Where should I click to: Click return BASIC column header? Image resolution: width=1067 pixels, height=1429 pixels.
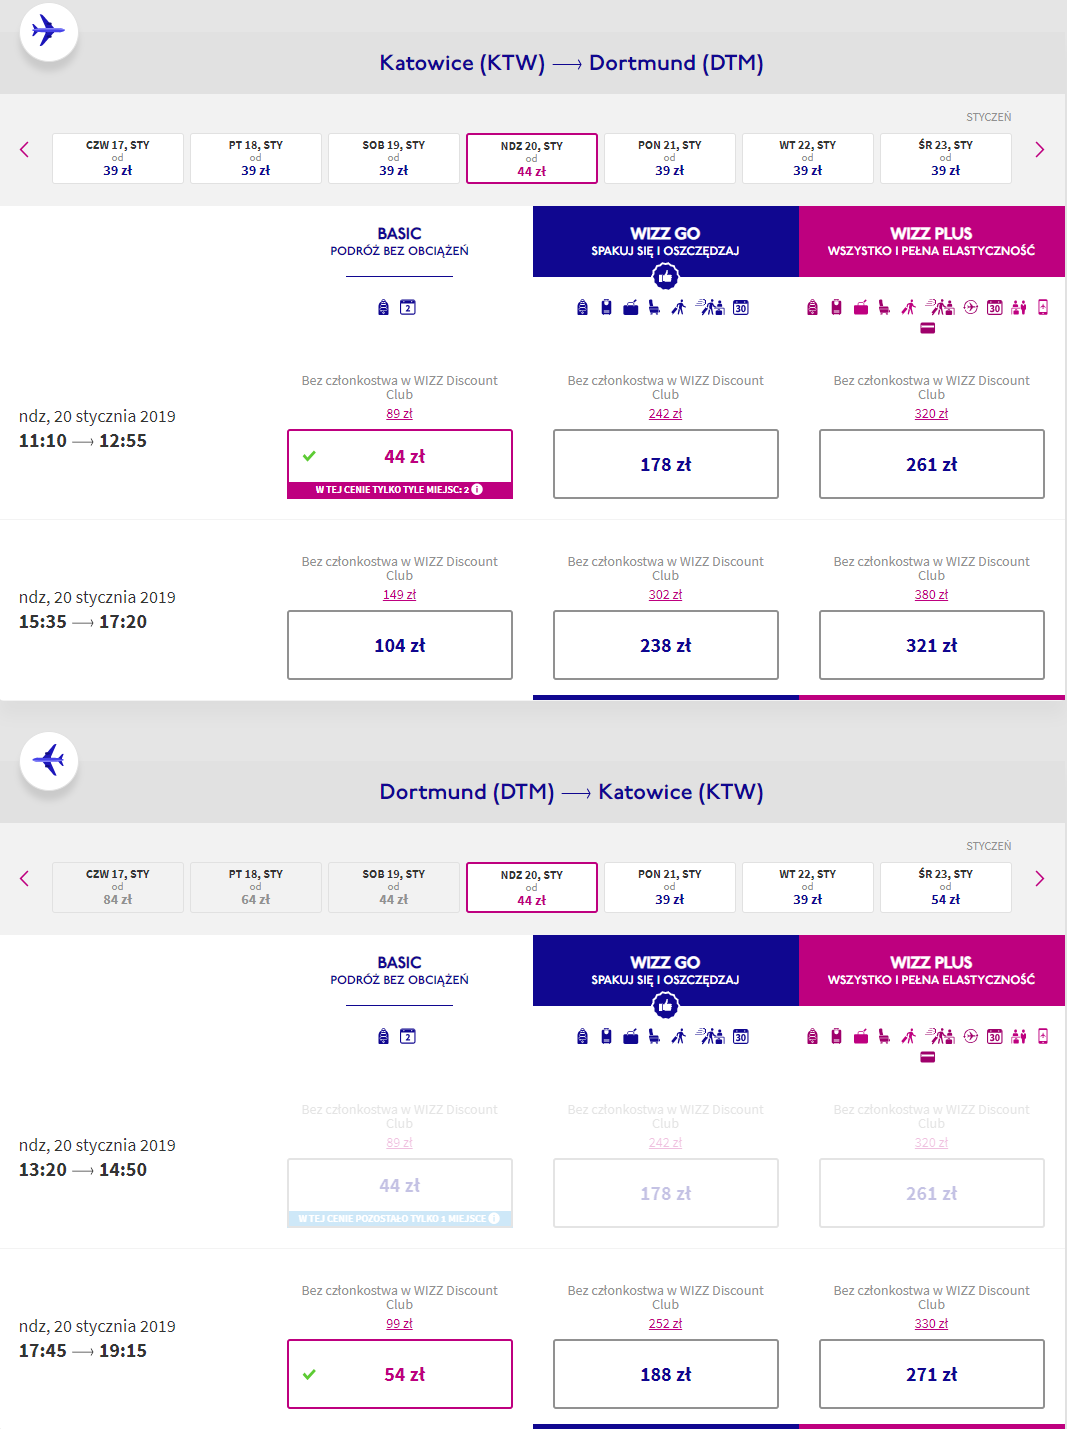coord(400,970)
